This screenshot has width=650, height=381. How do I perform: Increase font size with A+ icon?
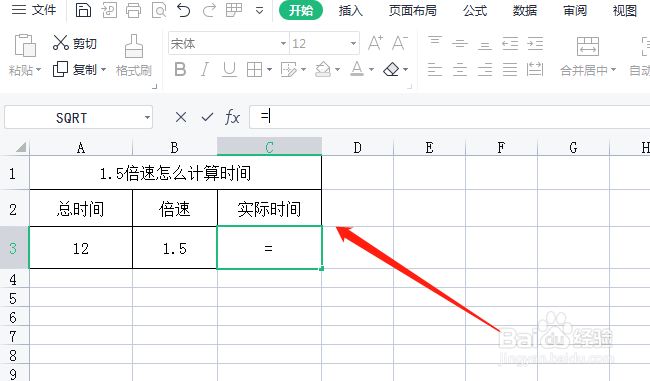(375, 43)
